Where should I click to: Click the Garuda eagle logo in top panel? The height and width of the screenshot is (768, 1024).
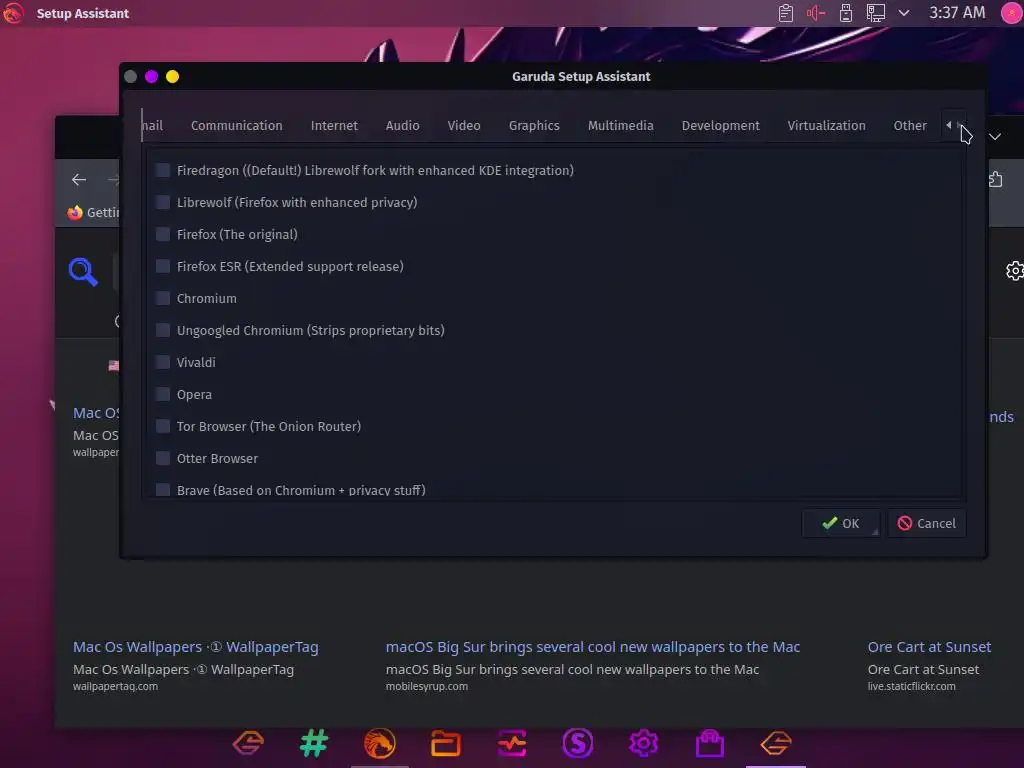pos(13,13)
